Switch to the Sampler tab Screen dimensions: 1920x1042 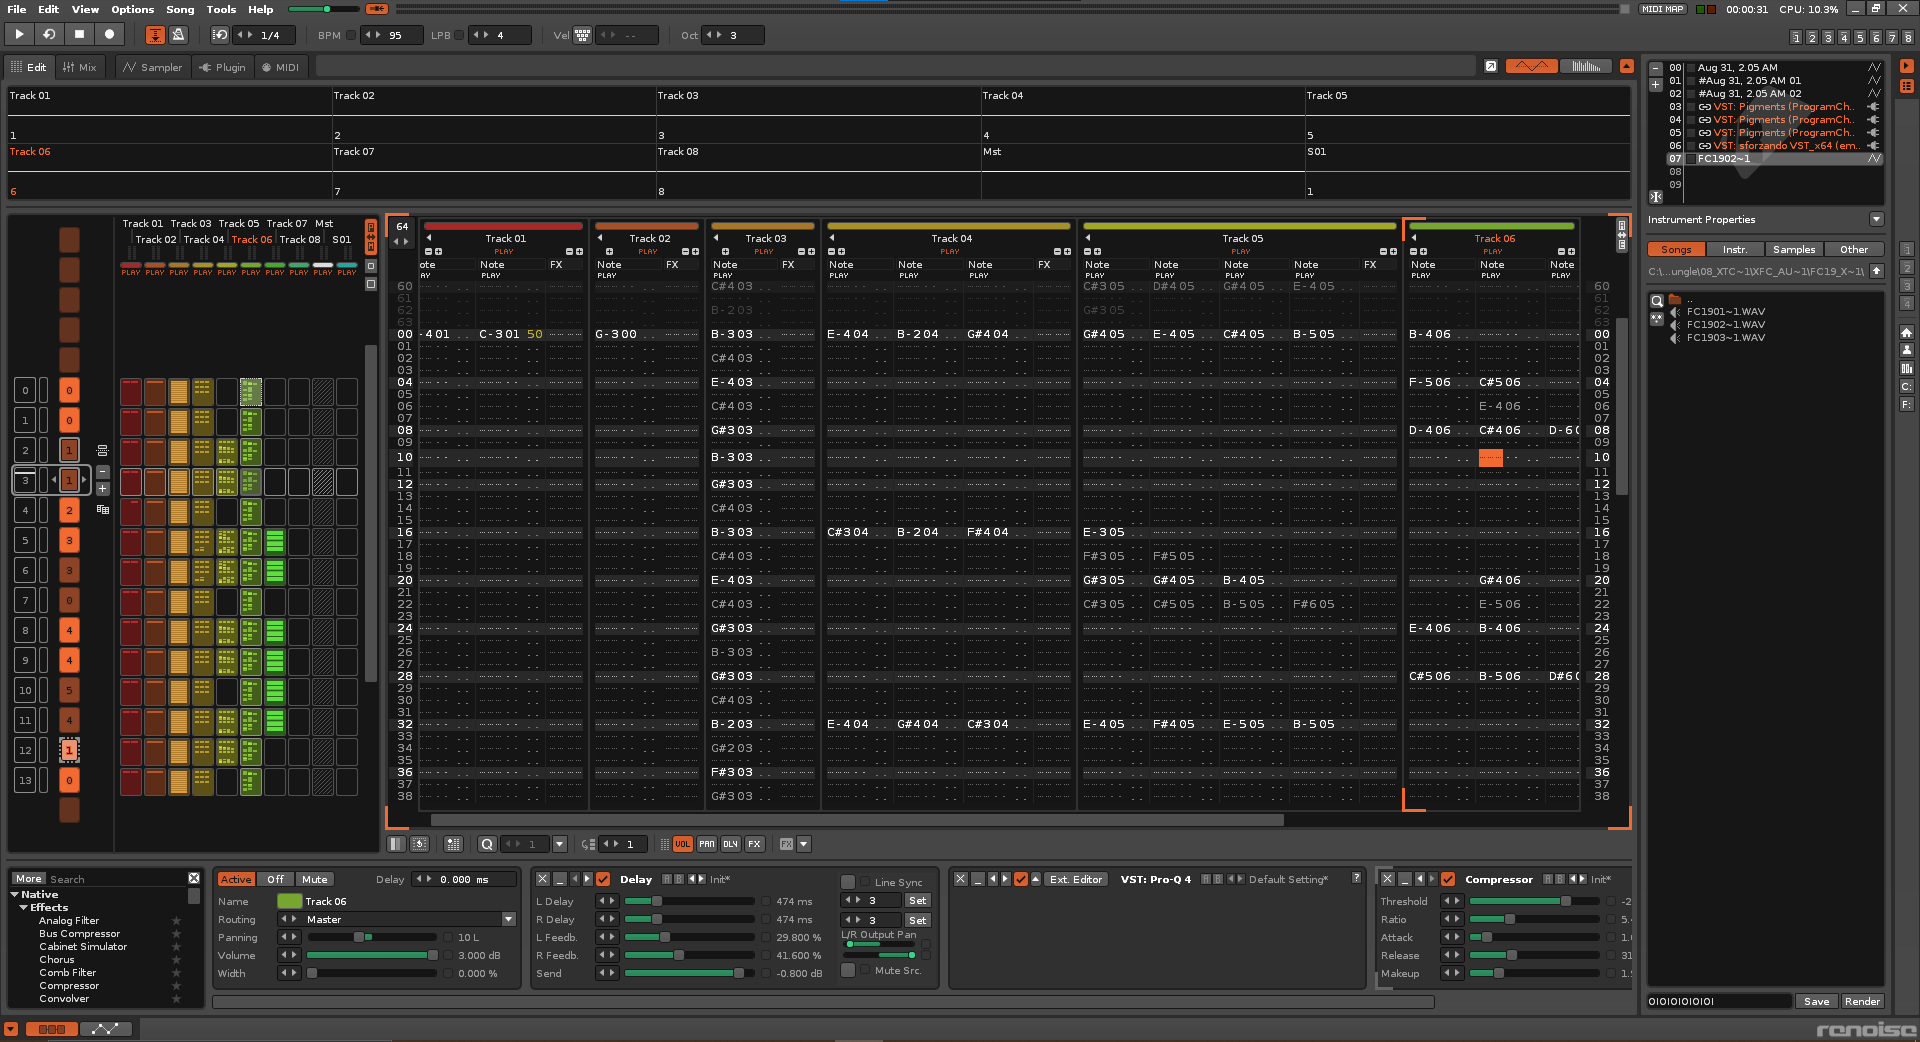[153, 67]
